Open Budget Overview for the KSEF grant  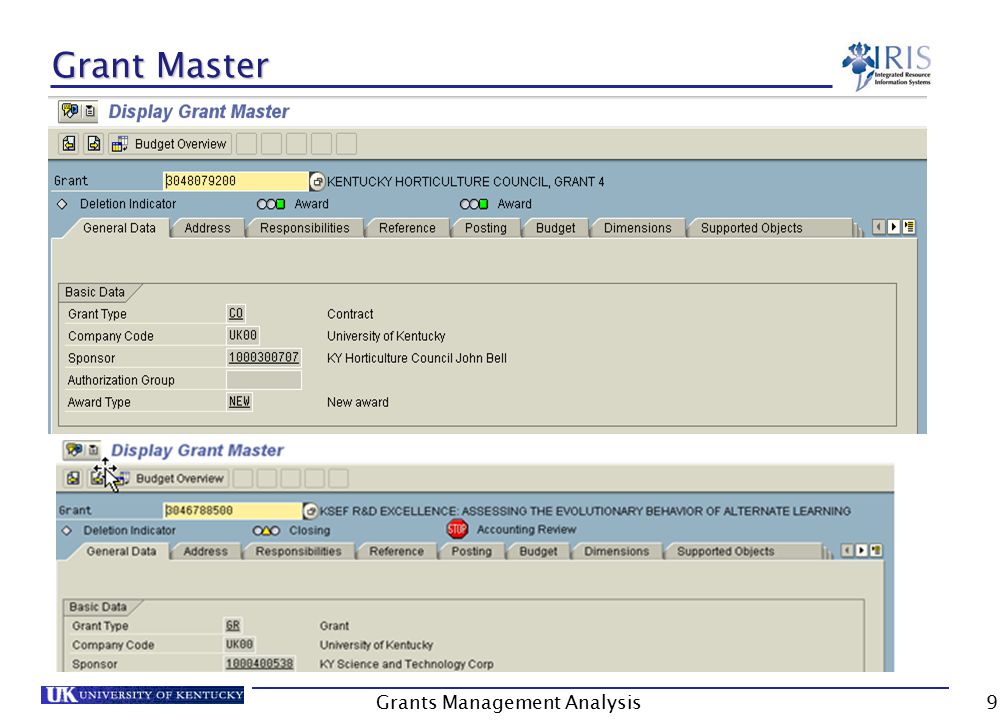(x=172, y=478)
